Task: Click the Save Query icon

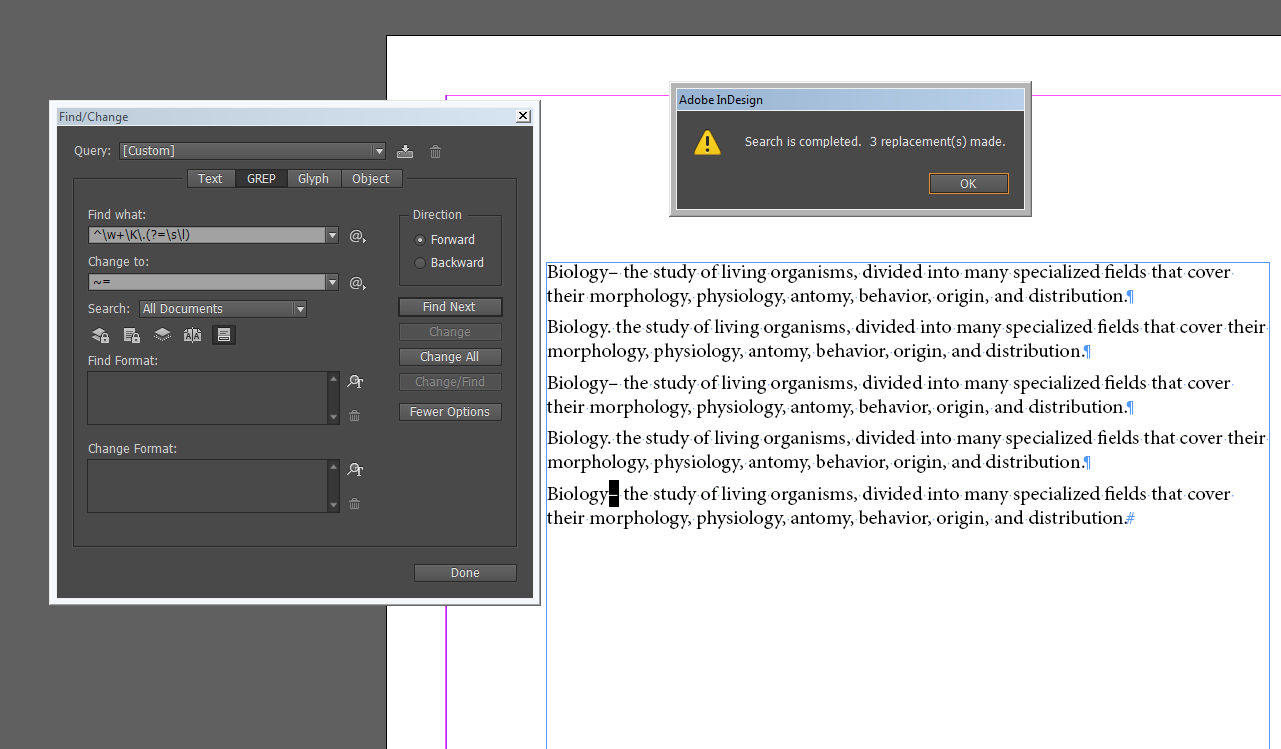Action: [x=404, y=151]
